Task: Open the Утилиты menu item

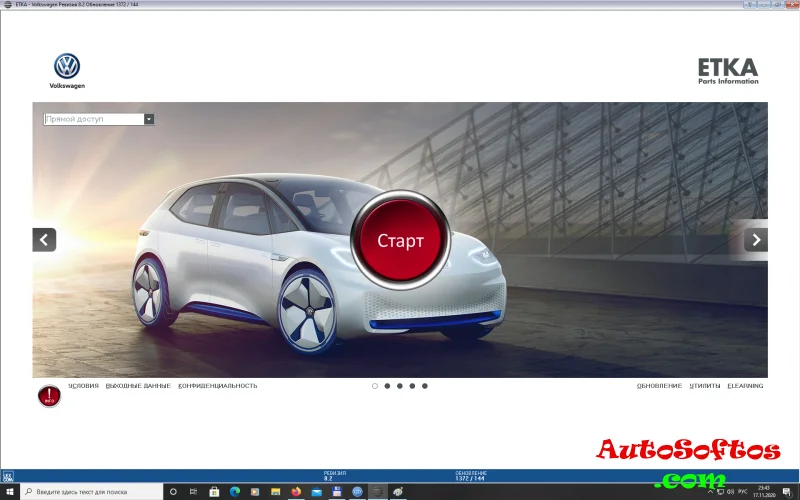Action: [704, 386]
